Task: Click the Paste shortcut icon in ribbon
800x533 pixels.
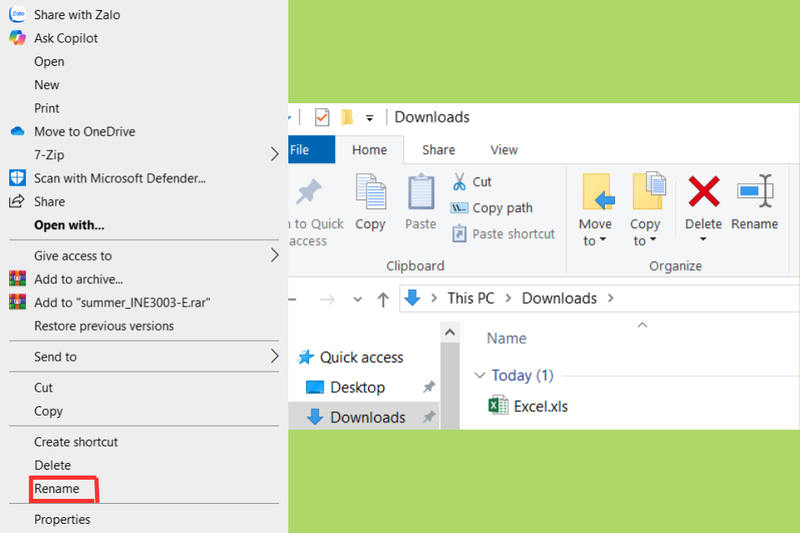Action: click(x=459, y=234)
